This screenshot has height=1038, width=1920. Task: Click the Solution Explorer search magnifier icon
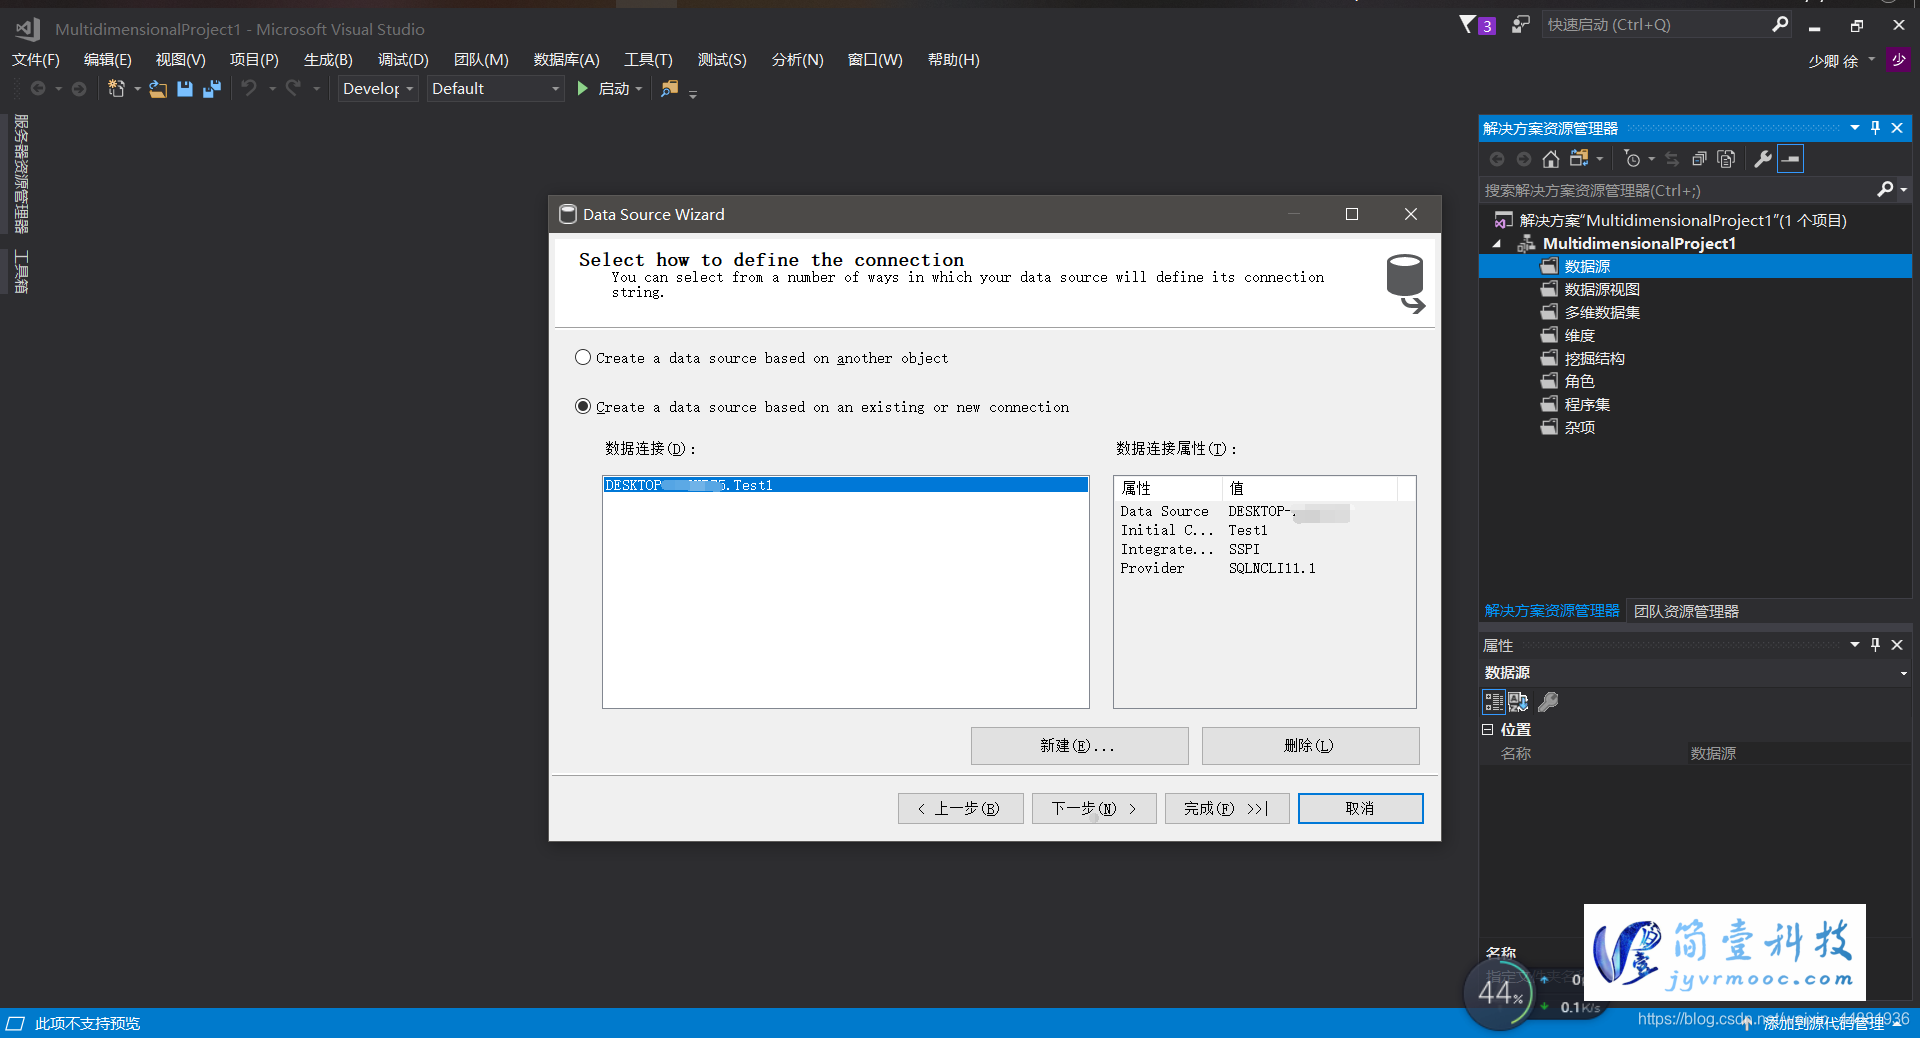(1885, 190)
